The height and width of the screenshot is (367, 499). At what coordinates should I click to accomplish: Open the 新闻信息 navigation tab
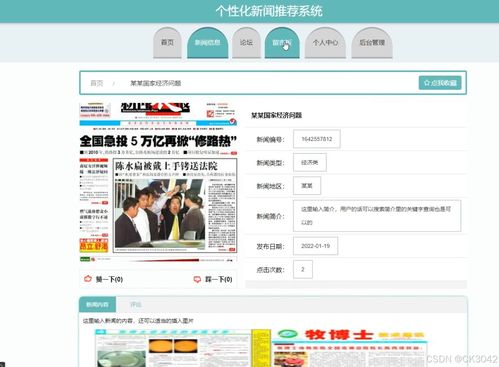(207, 43)
